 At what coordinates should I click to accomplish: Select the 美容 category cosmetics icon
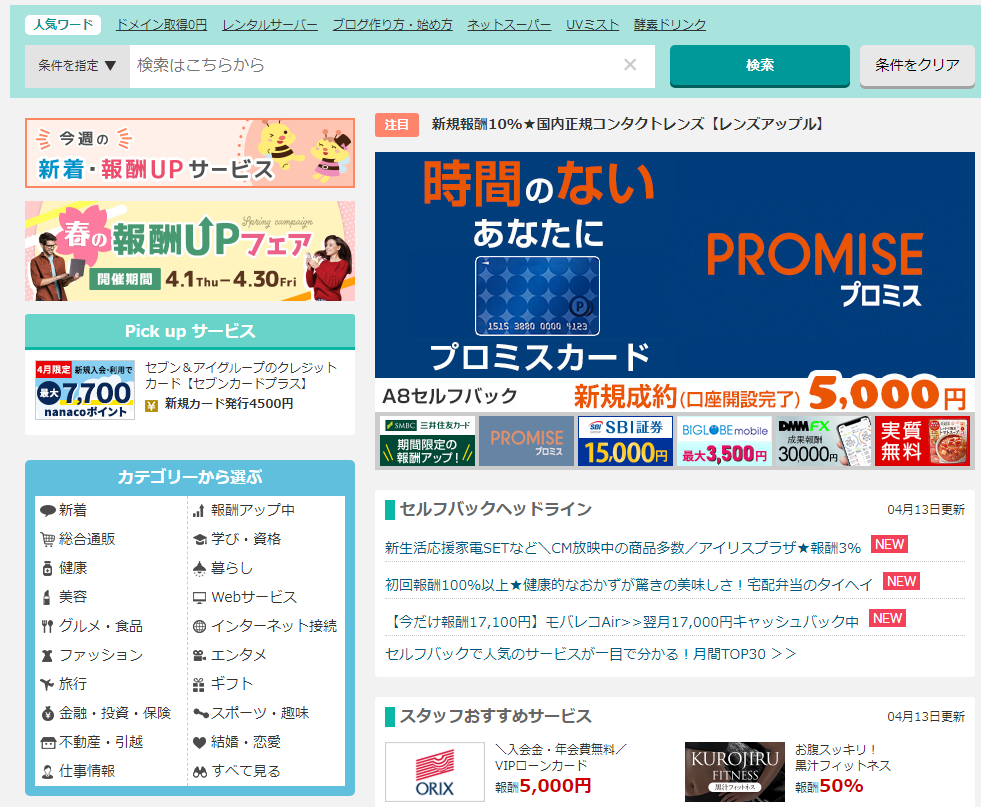coord(46,597)
